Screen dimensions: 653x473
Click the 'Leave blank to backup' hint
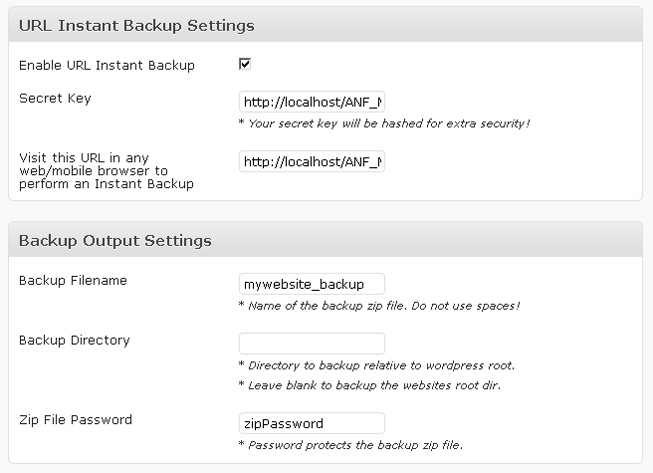(x=369, y=386)
